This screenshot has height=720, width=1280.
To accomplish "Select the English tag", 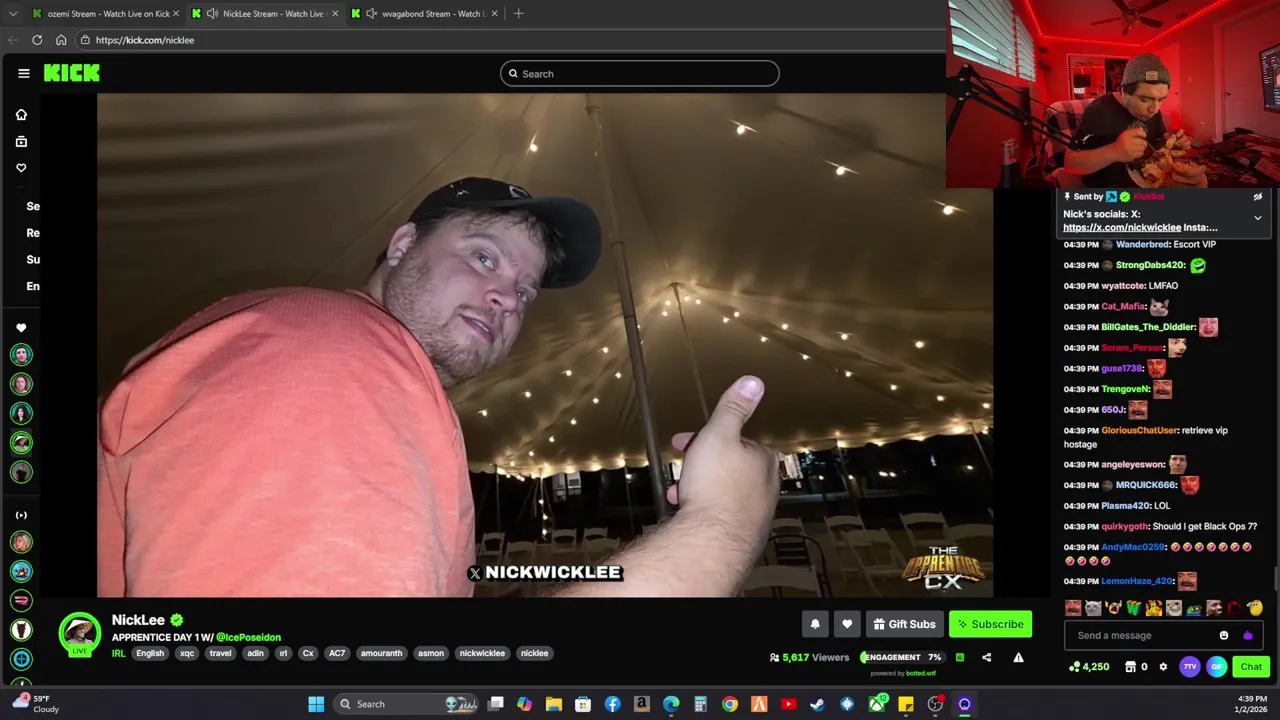I will (x=150, y=653).
